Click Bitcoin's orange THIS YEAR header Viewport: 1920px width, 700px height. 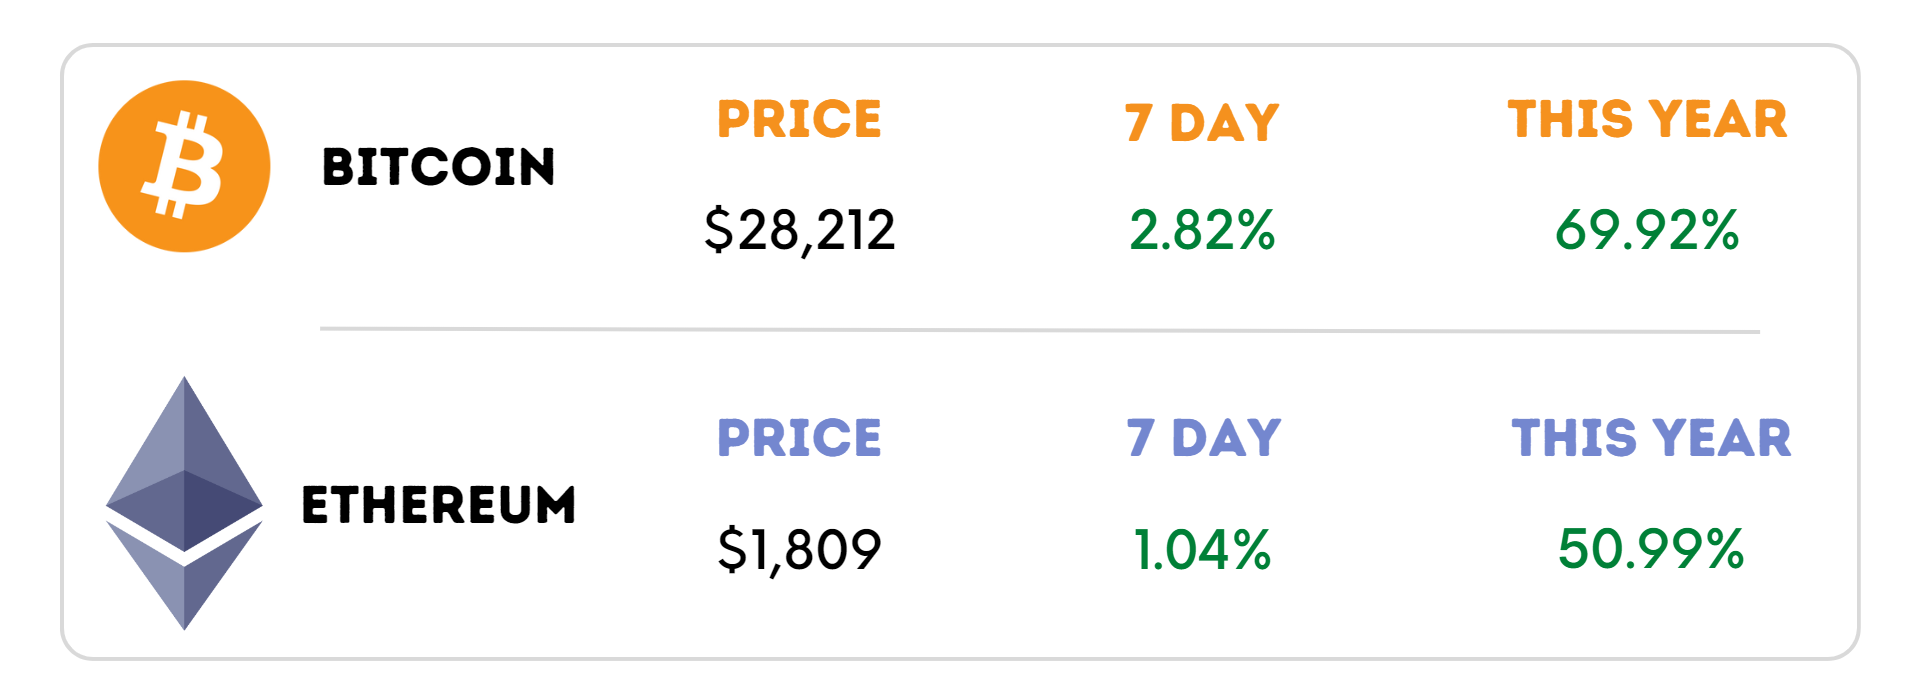[1647, 120]
